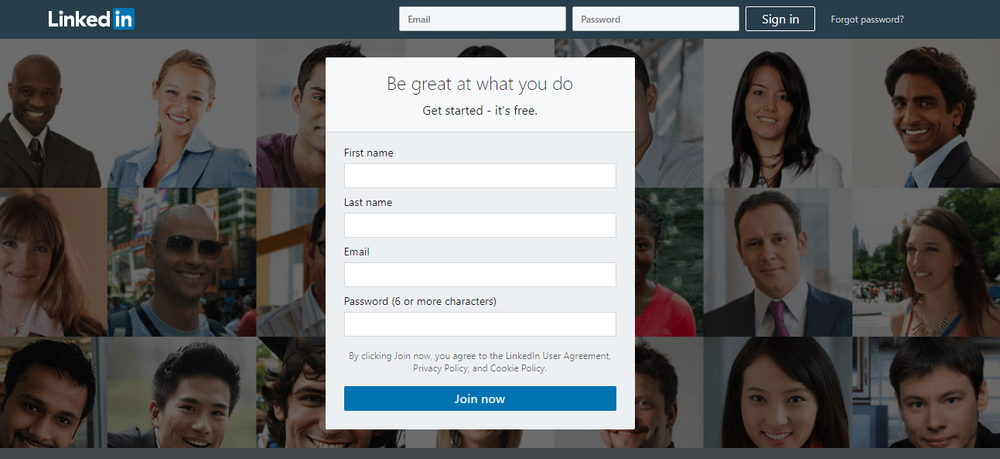Click the smiling man in suit photo at top left

51,115
